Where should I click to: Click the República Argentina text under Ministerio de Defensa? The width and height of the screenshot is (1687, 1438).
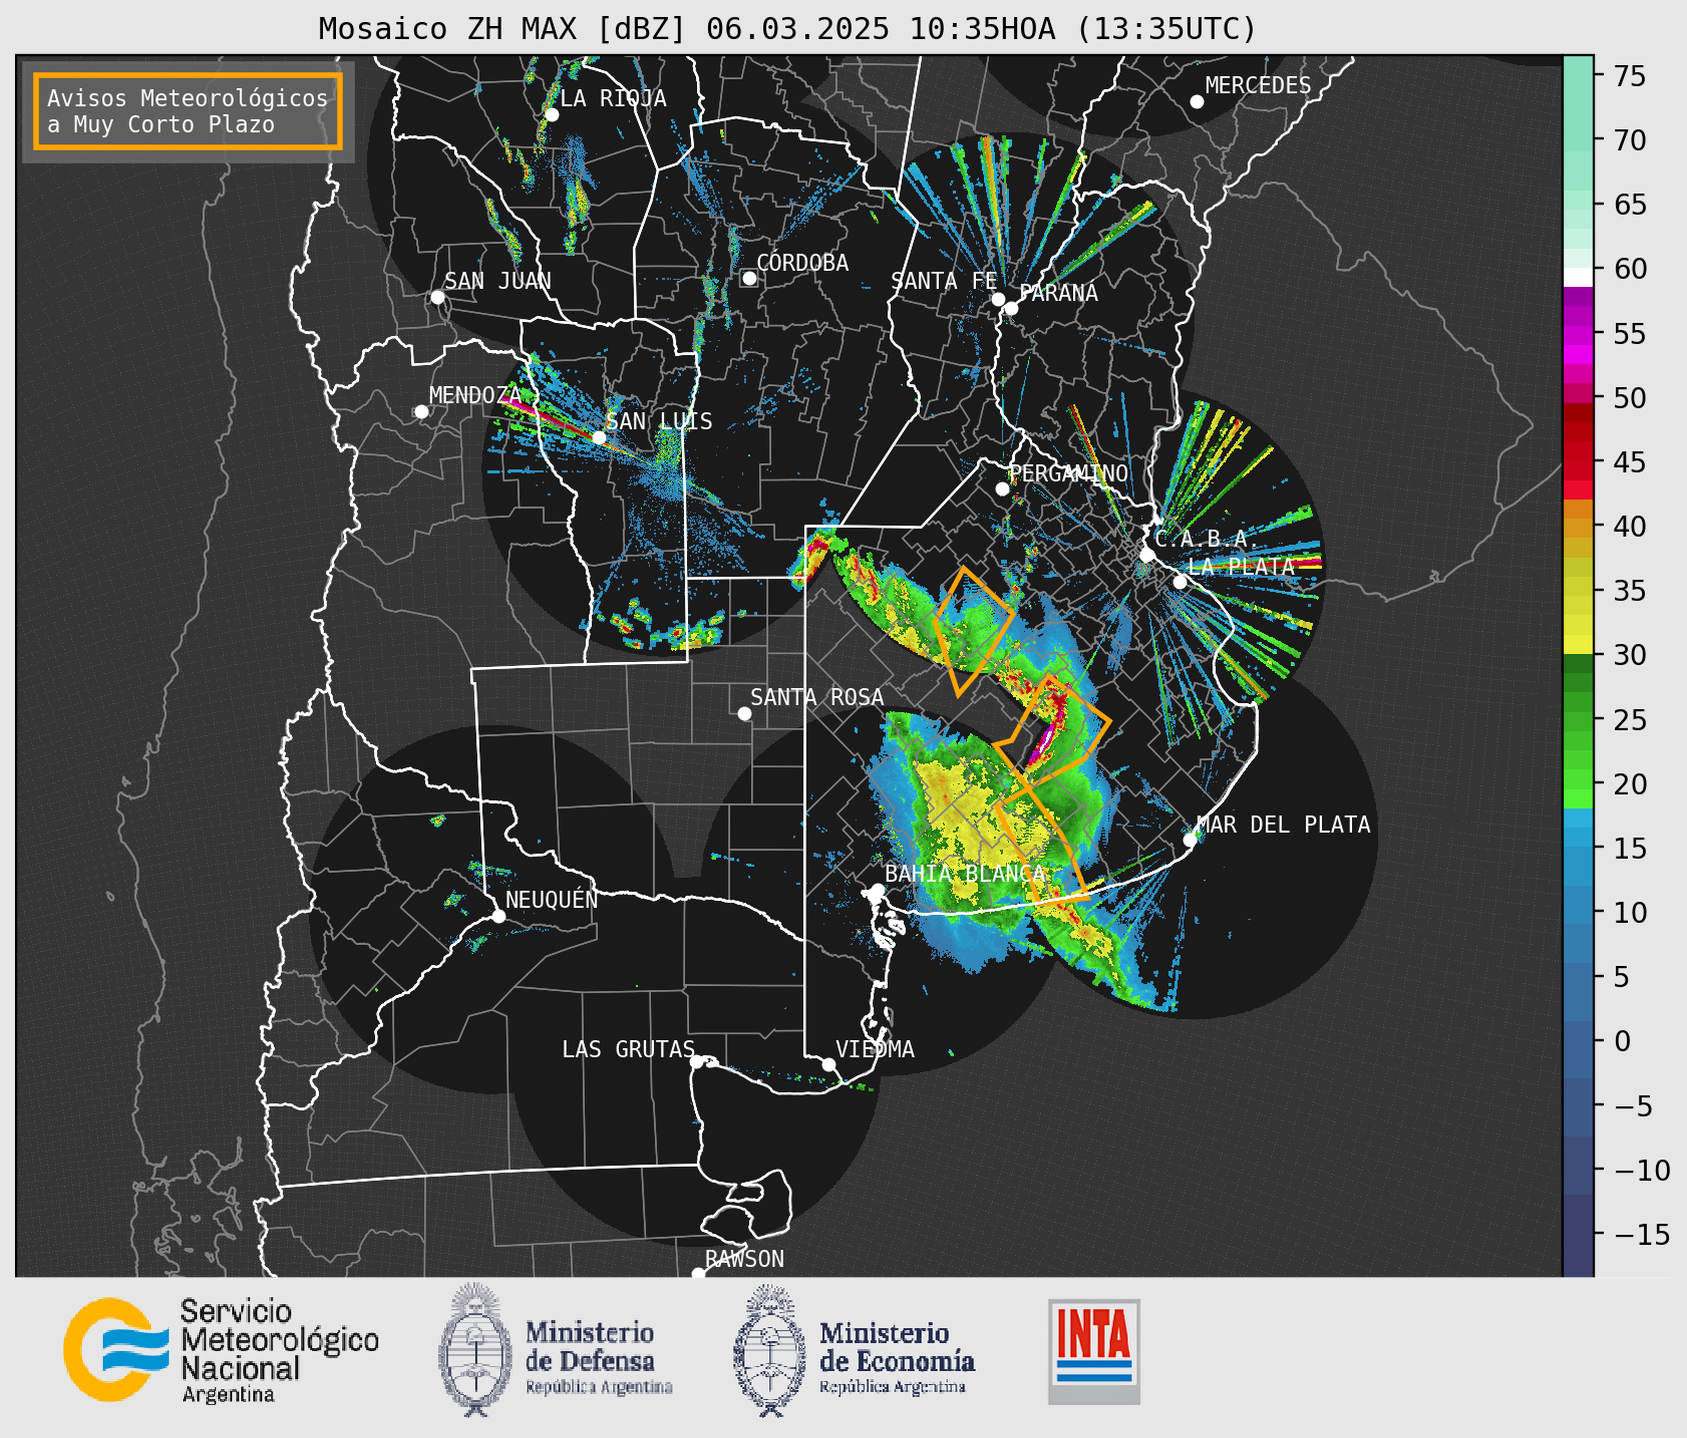click(x=599, y=1387)
